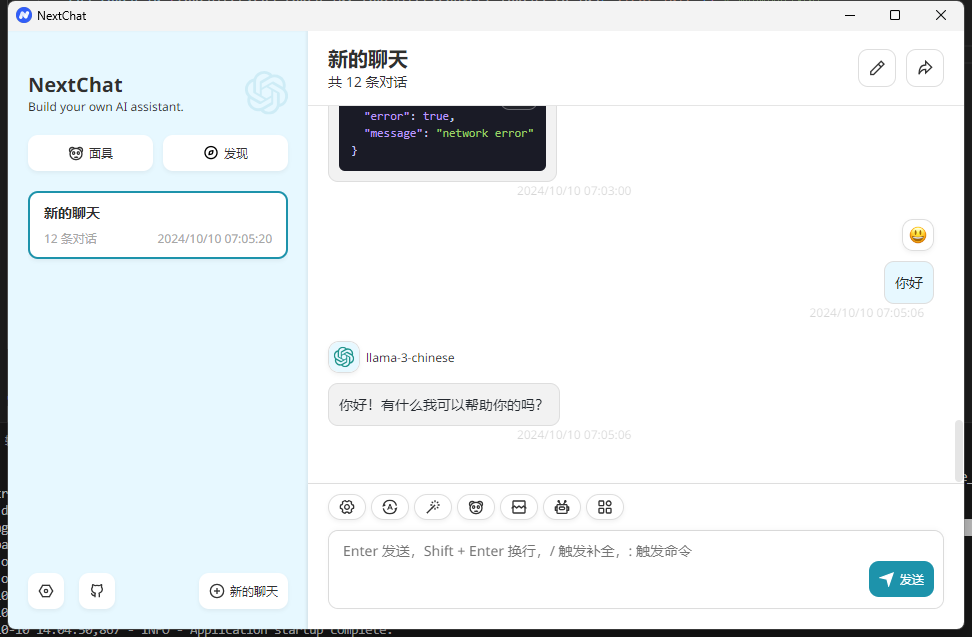
Task: Open chat settings gear icon above input
Action: (347, 507)
